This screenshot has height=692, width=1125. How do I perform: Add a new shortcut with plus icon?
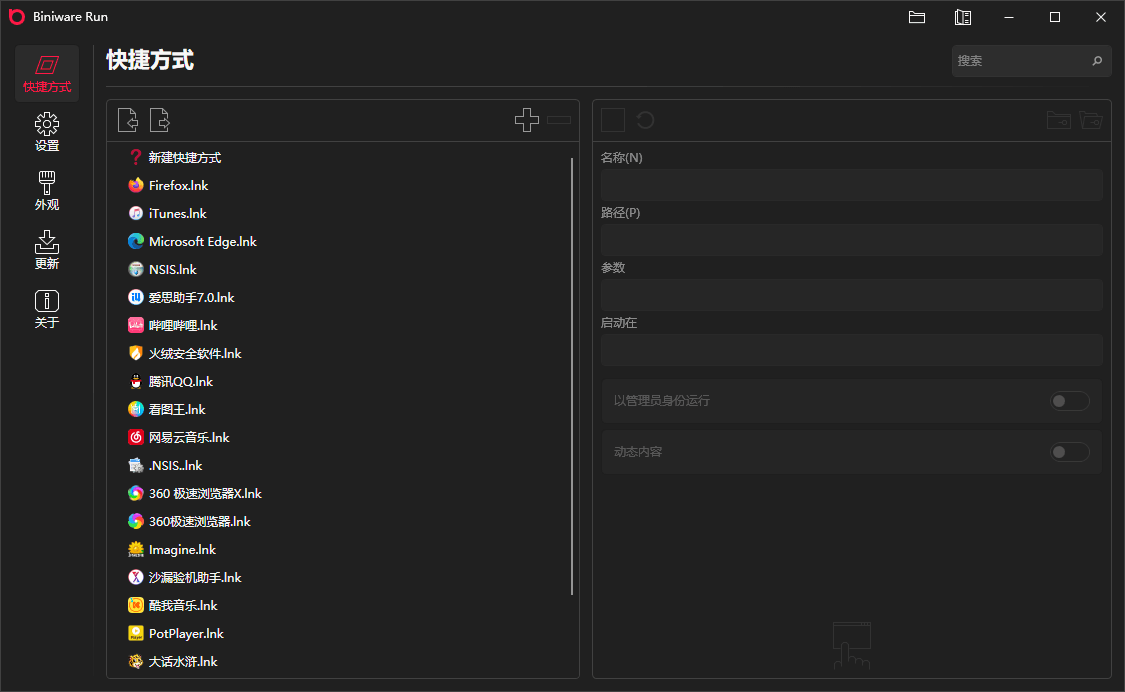click(x=527, y=120)
